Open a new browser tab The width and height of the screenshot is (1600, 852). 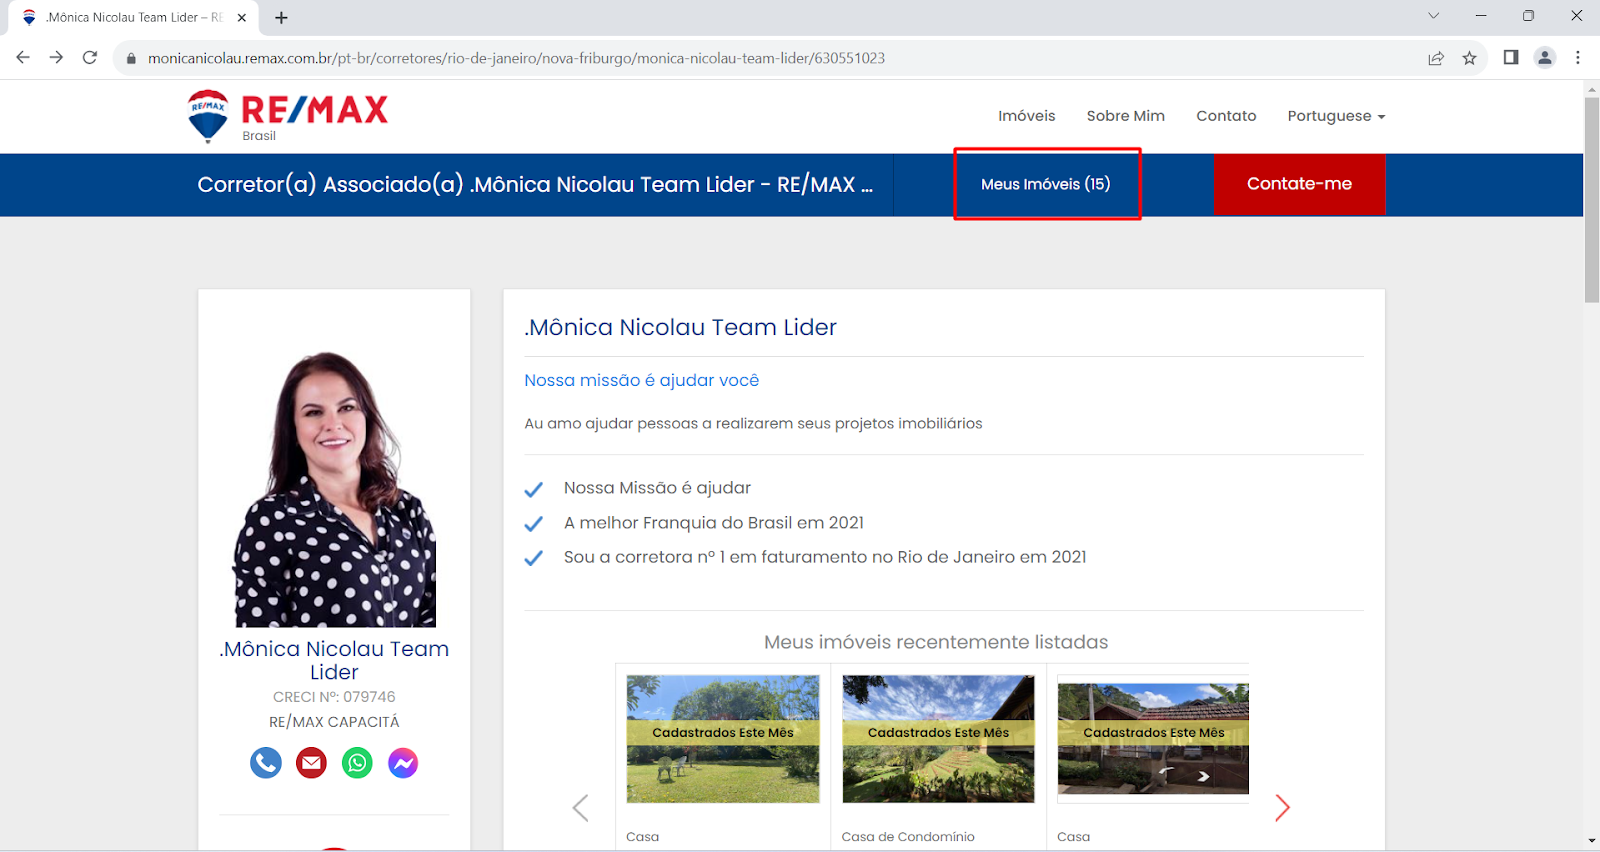[x=281, y=17]
